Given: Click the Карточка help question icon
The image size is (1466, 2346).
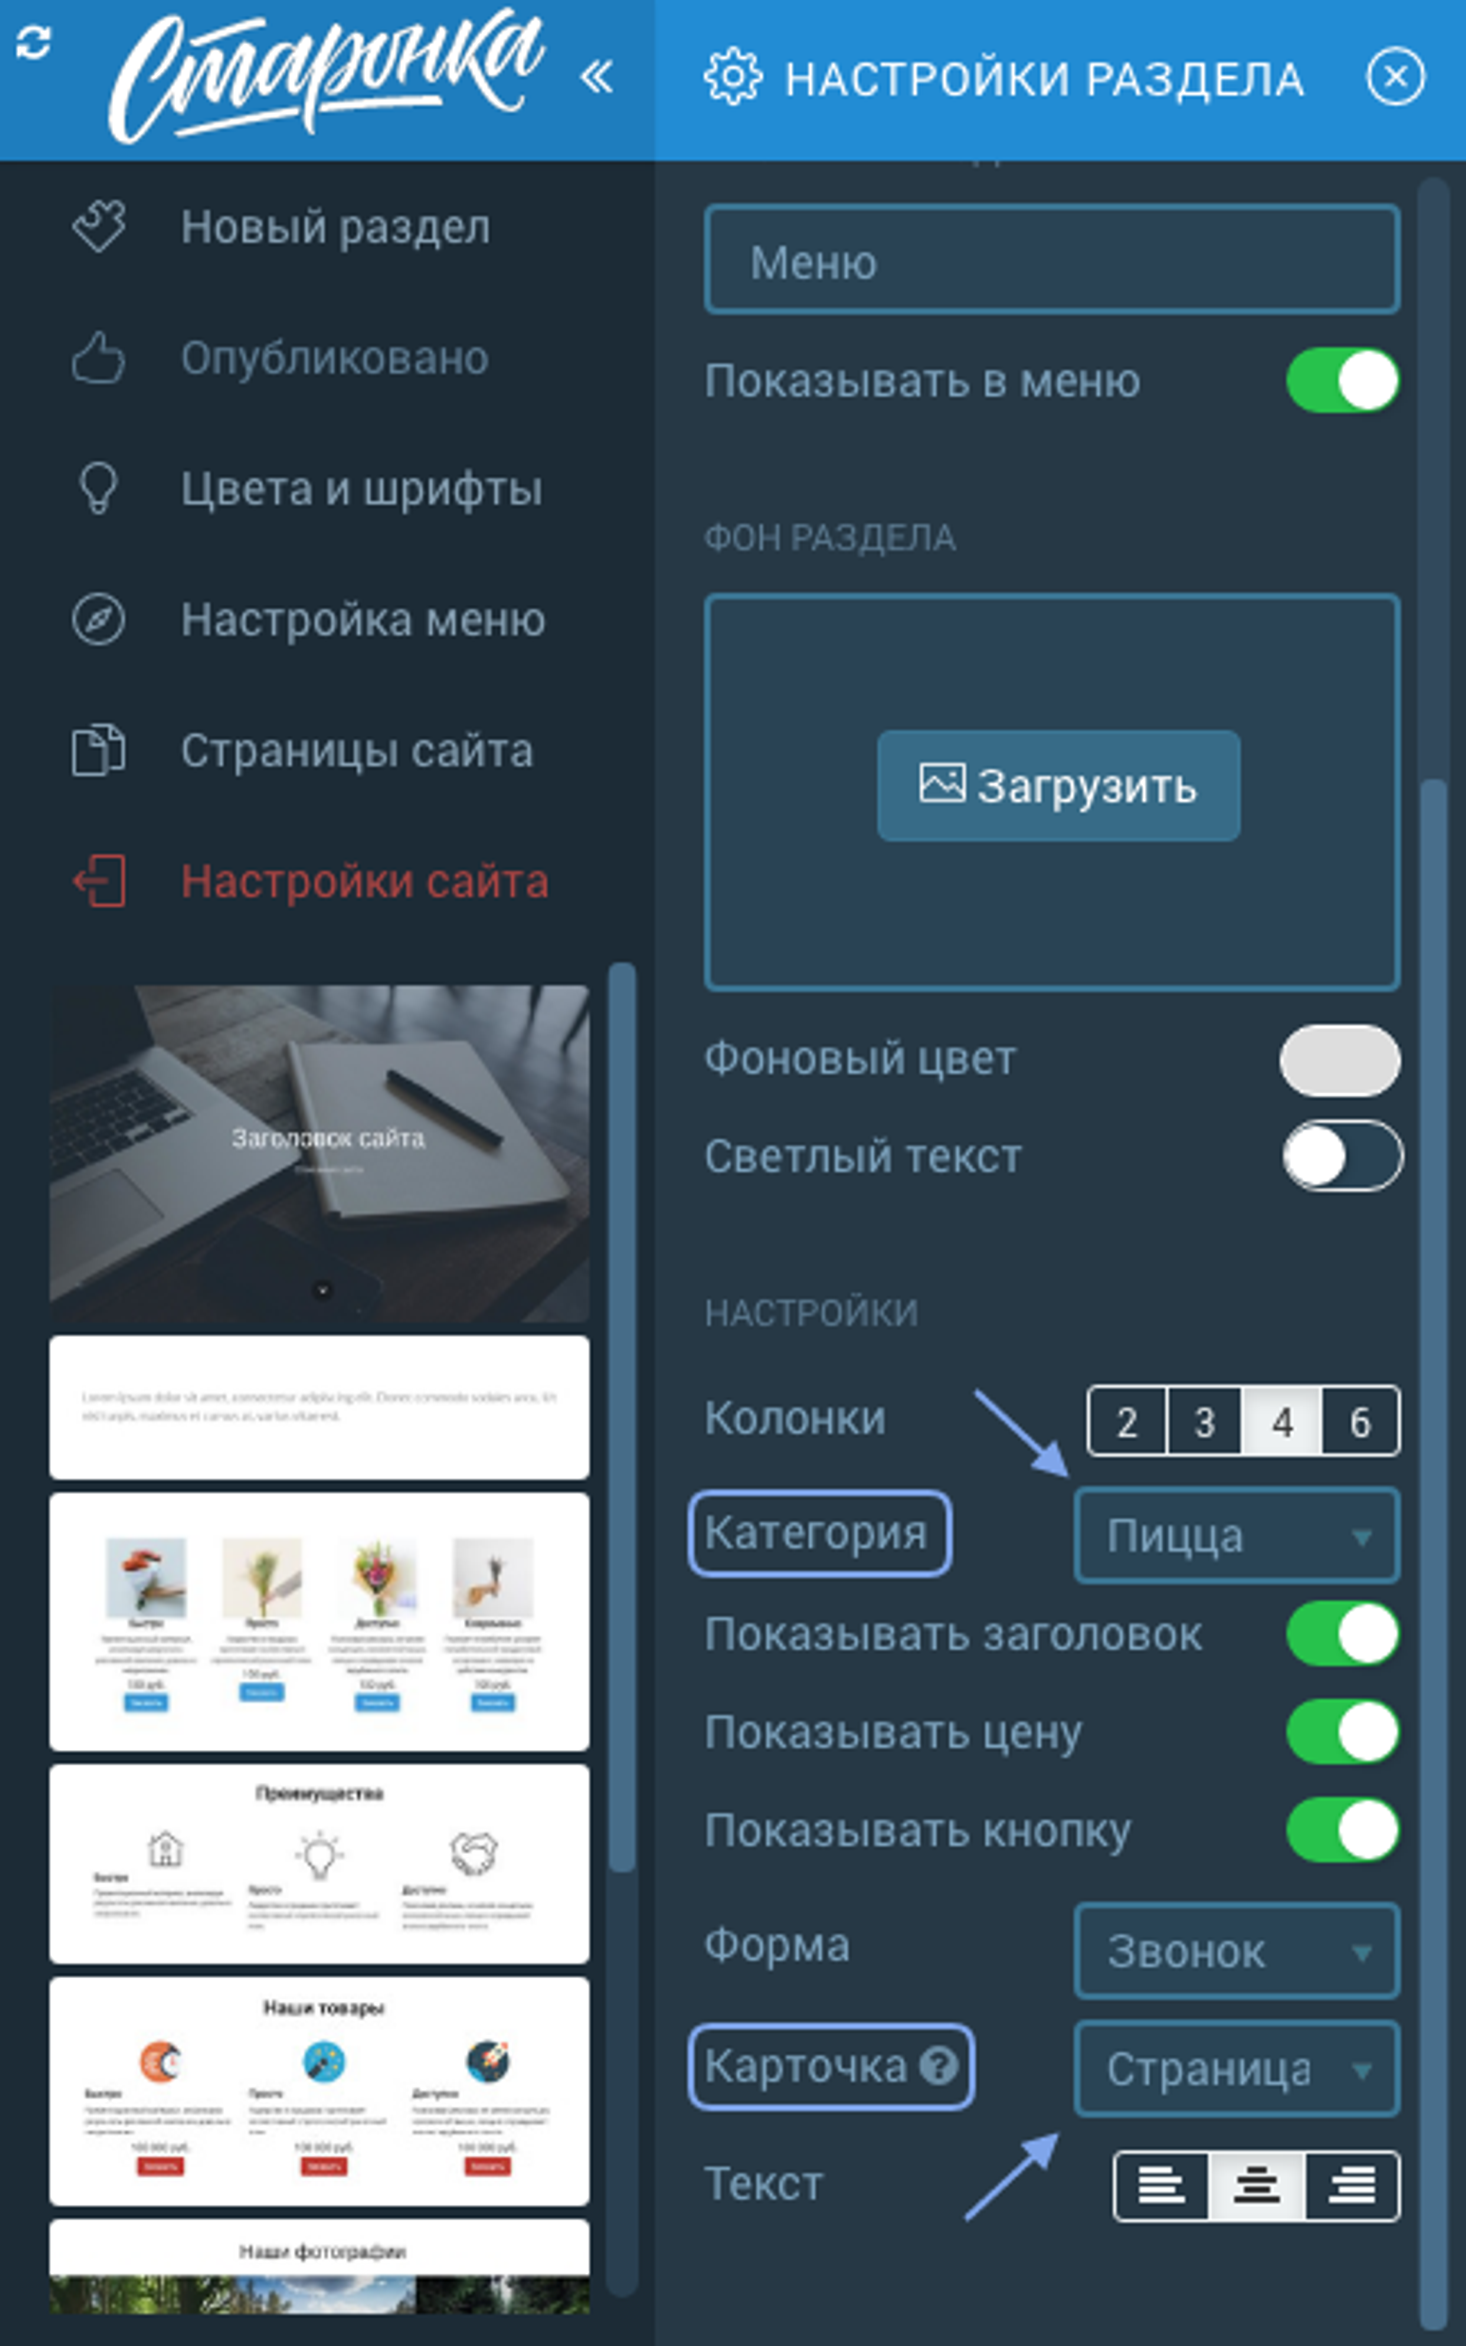Looking at the screenshot, I should tap(938, 2067).
